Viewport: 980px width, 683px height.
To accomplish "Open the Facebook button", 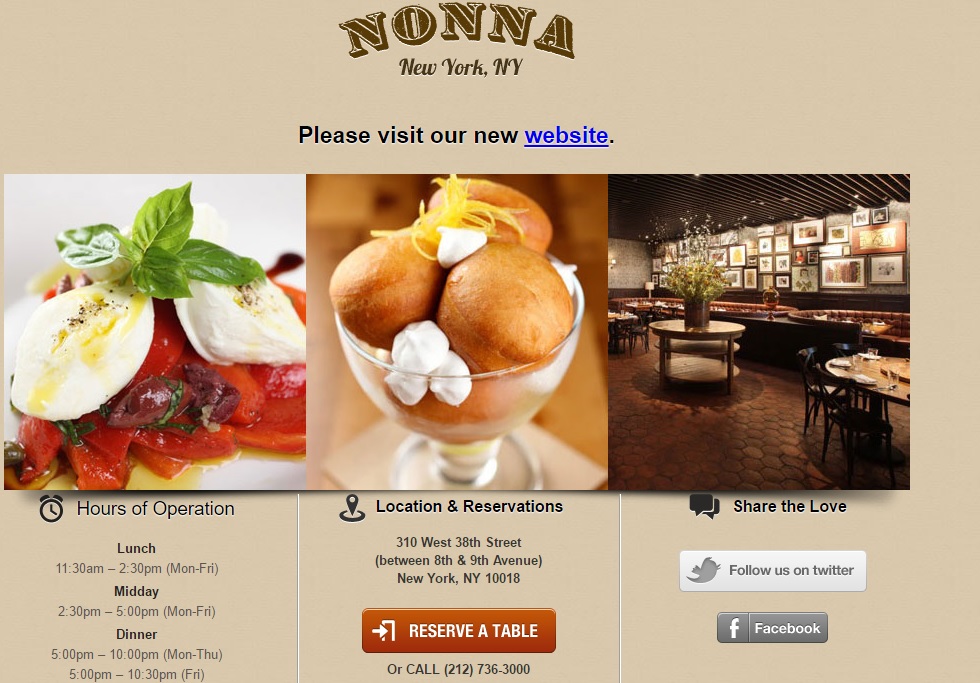I will [772, 627].
